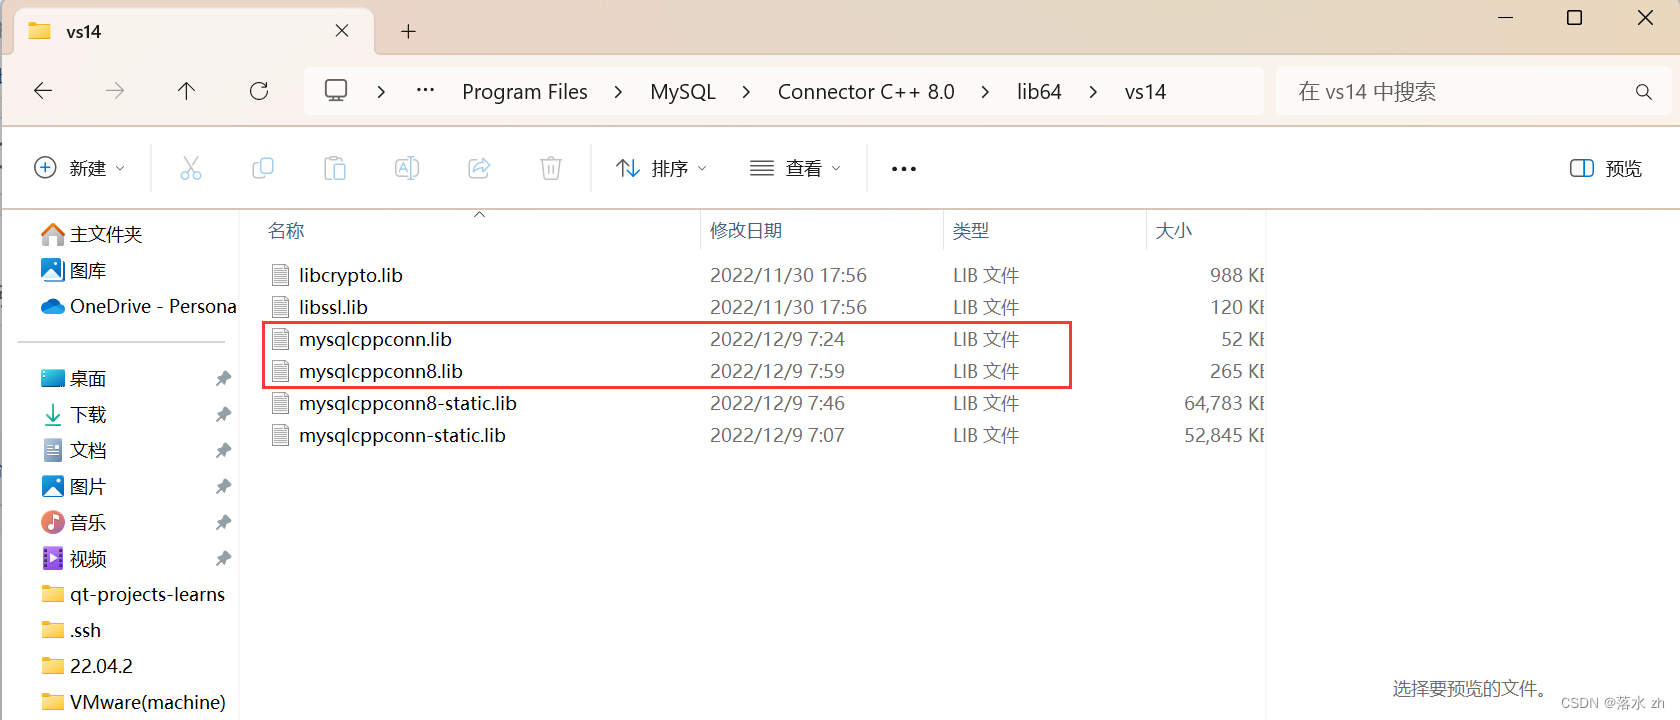Click the Copy icon in toolbar

pos(263,168)
